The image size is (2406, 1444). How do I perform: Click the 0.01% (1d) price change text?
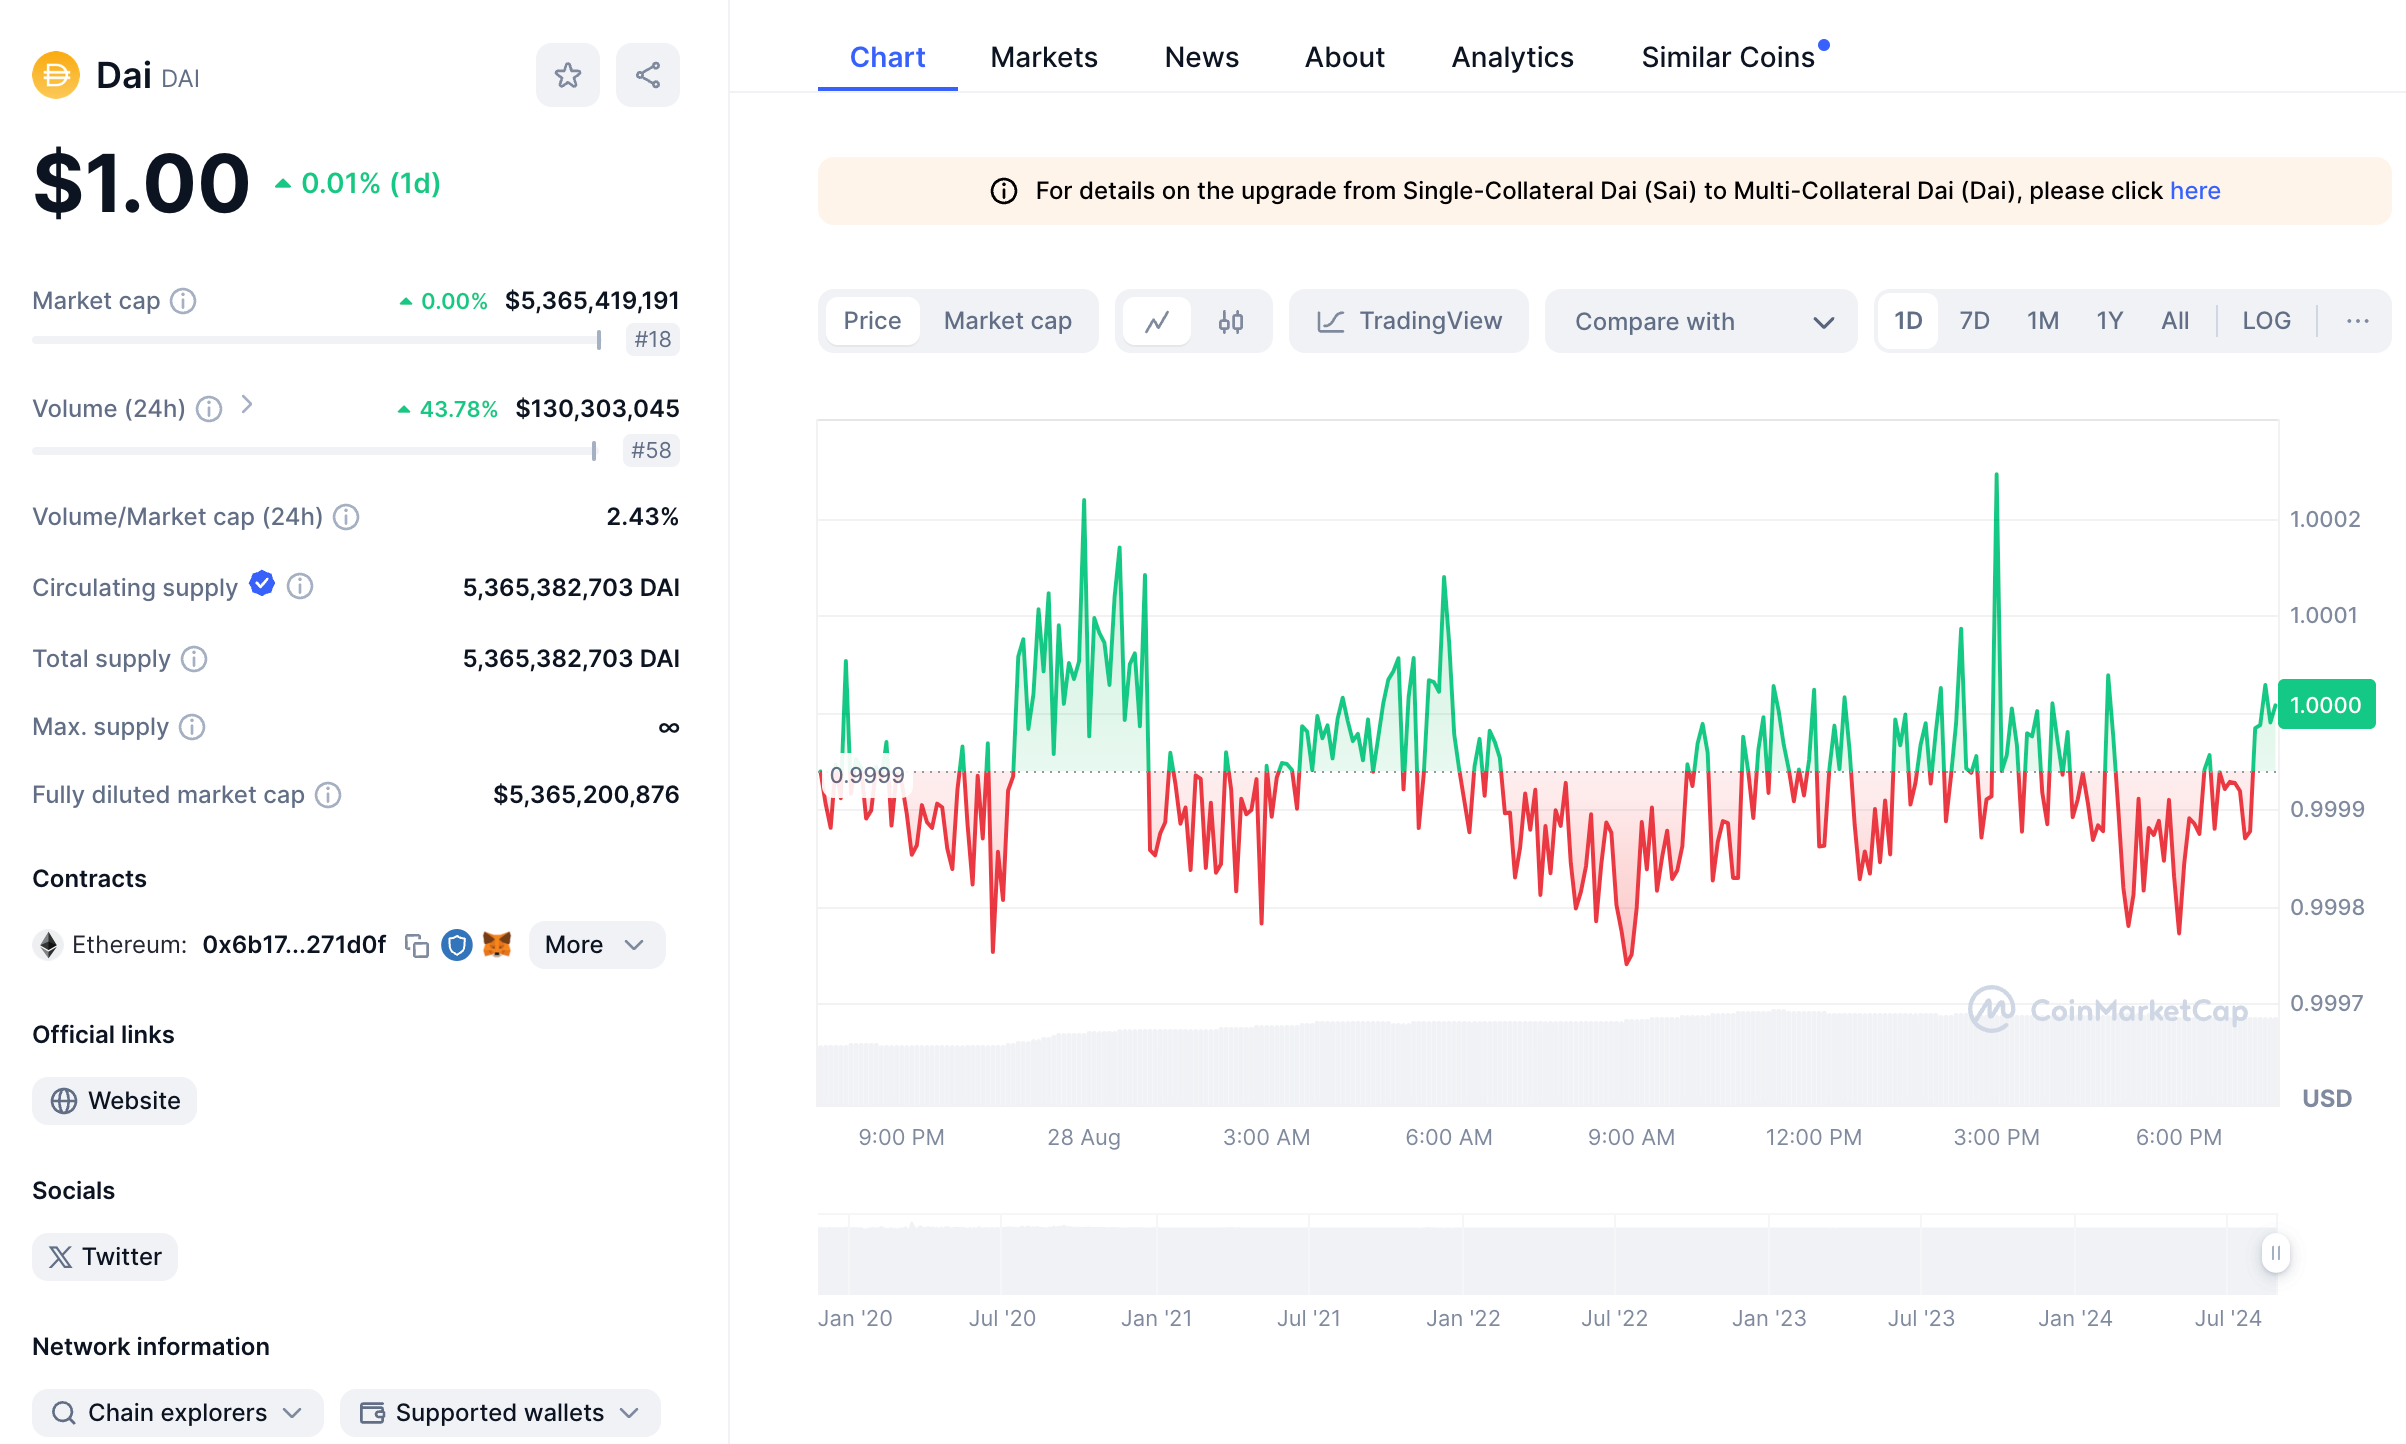click(x=371, y=184)
